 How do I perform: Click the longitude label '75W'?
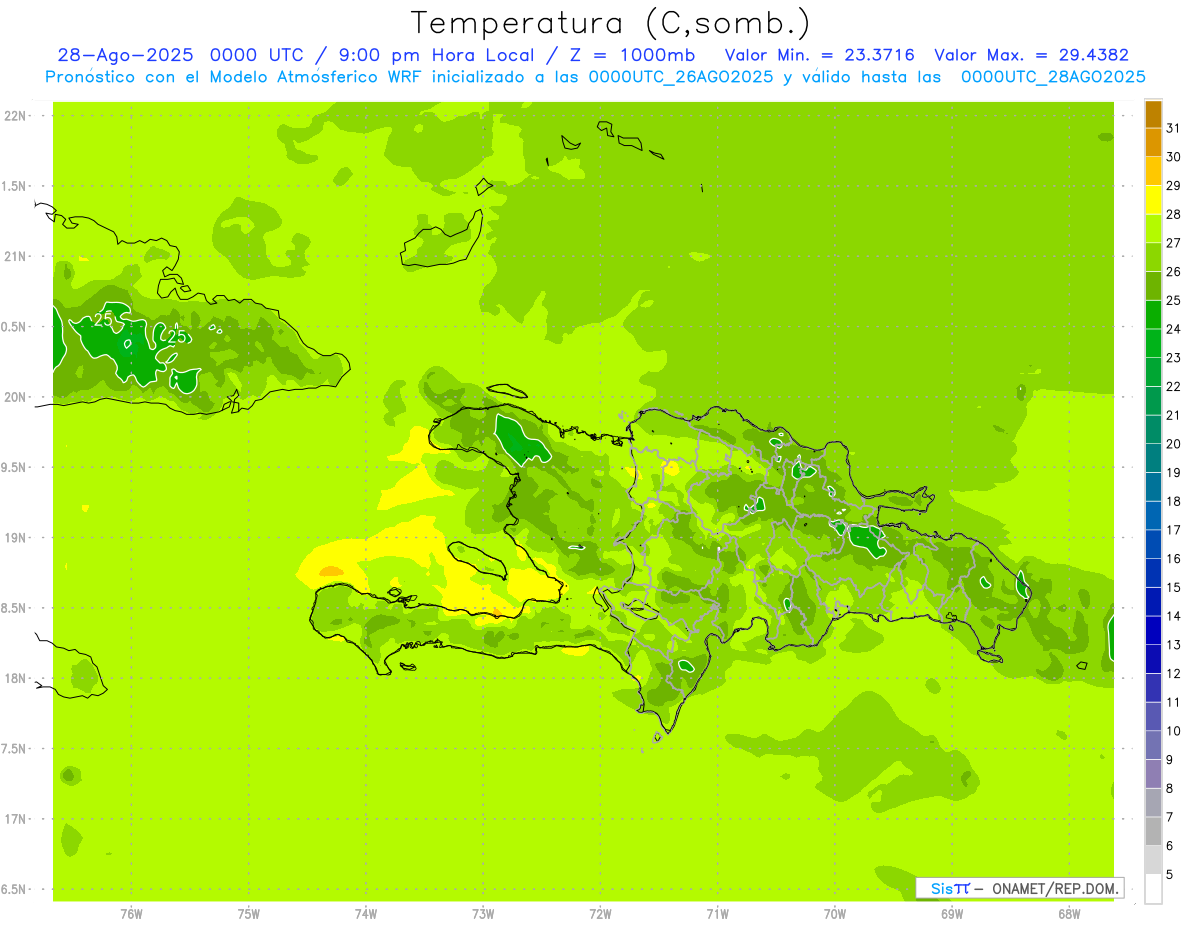pos(248,914)
